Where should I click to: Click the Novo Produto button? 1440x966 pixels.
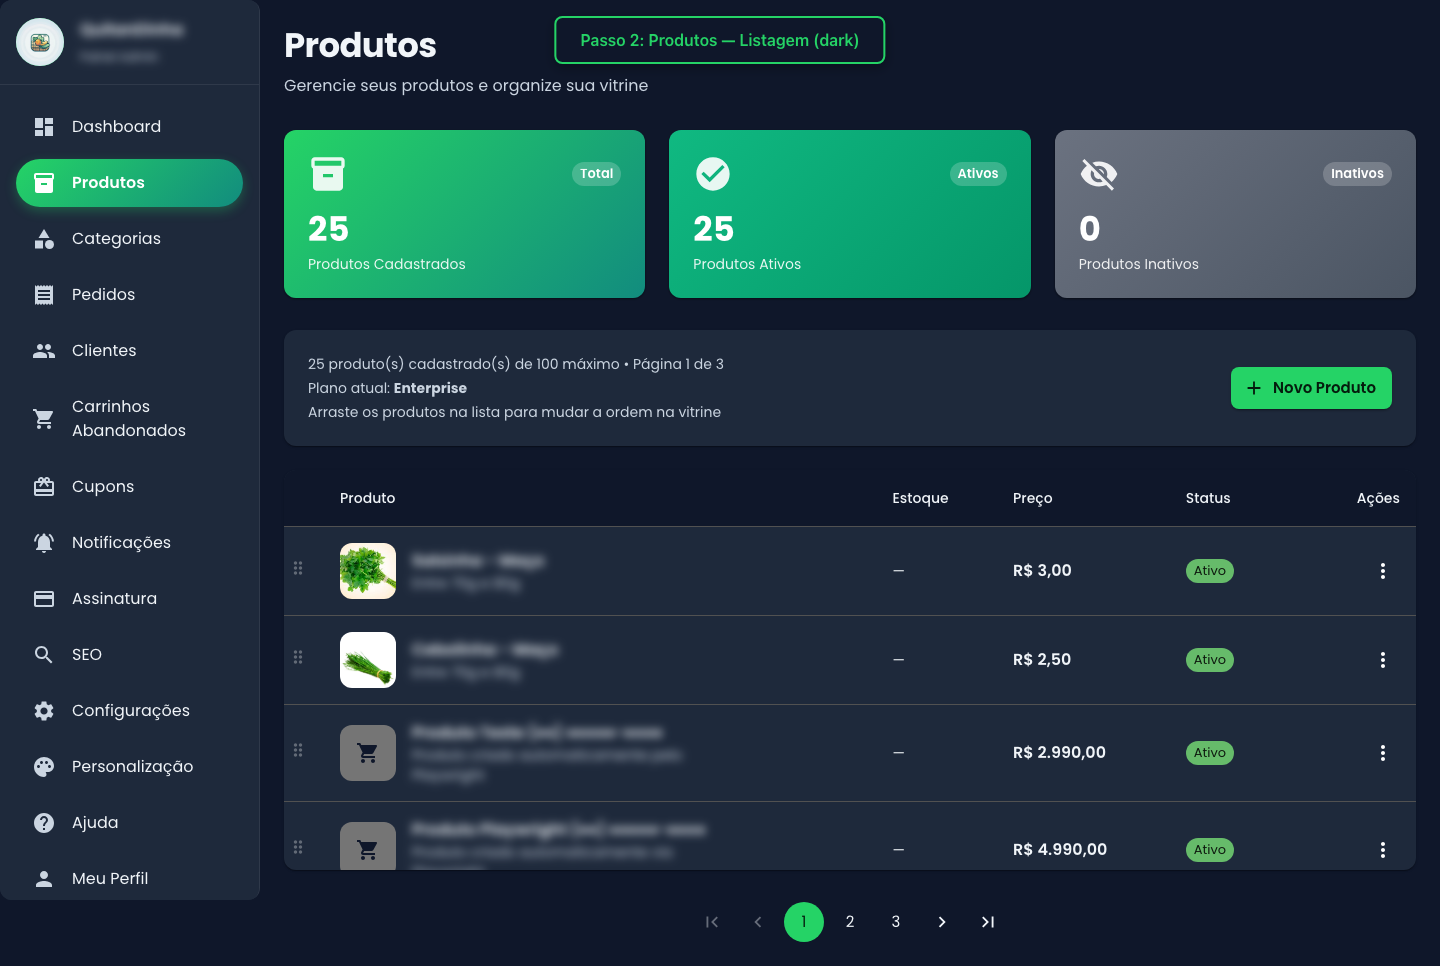pos(1311,387)
